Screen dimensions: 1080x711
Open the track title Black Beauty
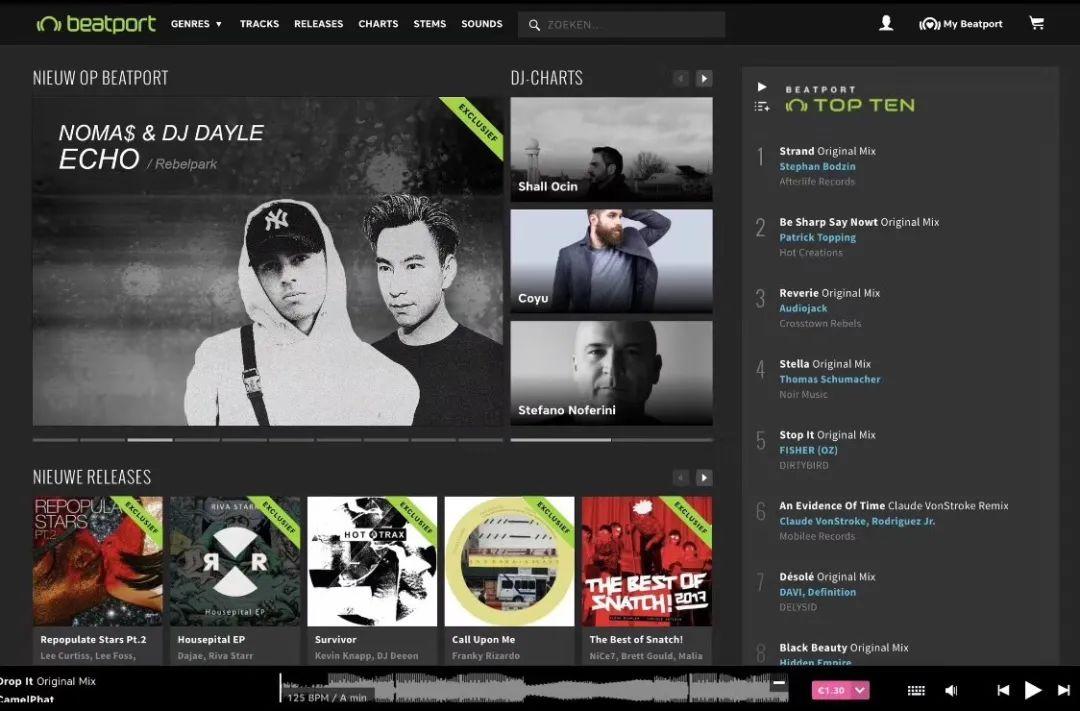(813, 648)
